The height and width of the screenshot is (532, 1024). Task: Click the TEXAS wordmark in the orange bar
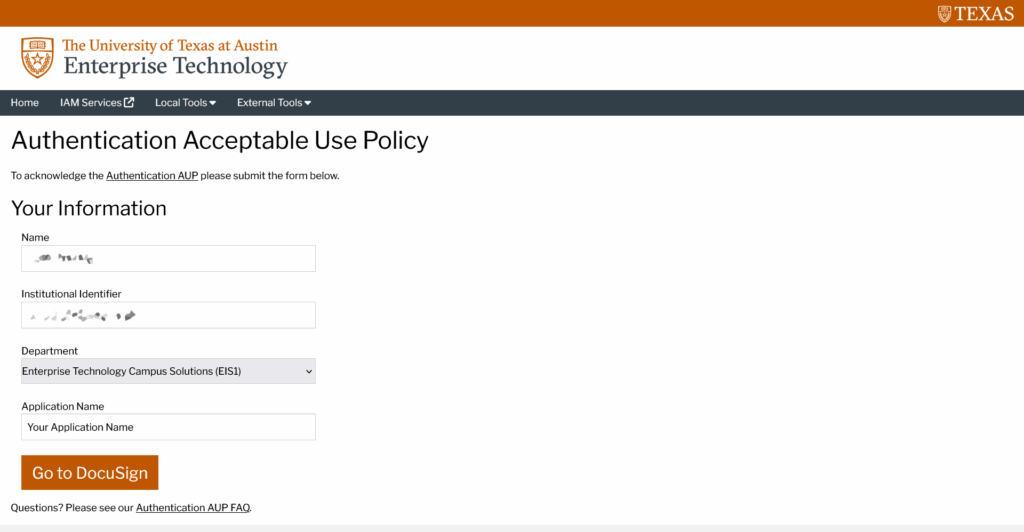[x=984, y=14]
